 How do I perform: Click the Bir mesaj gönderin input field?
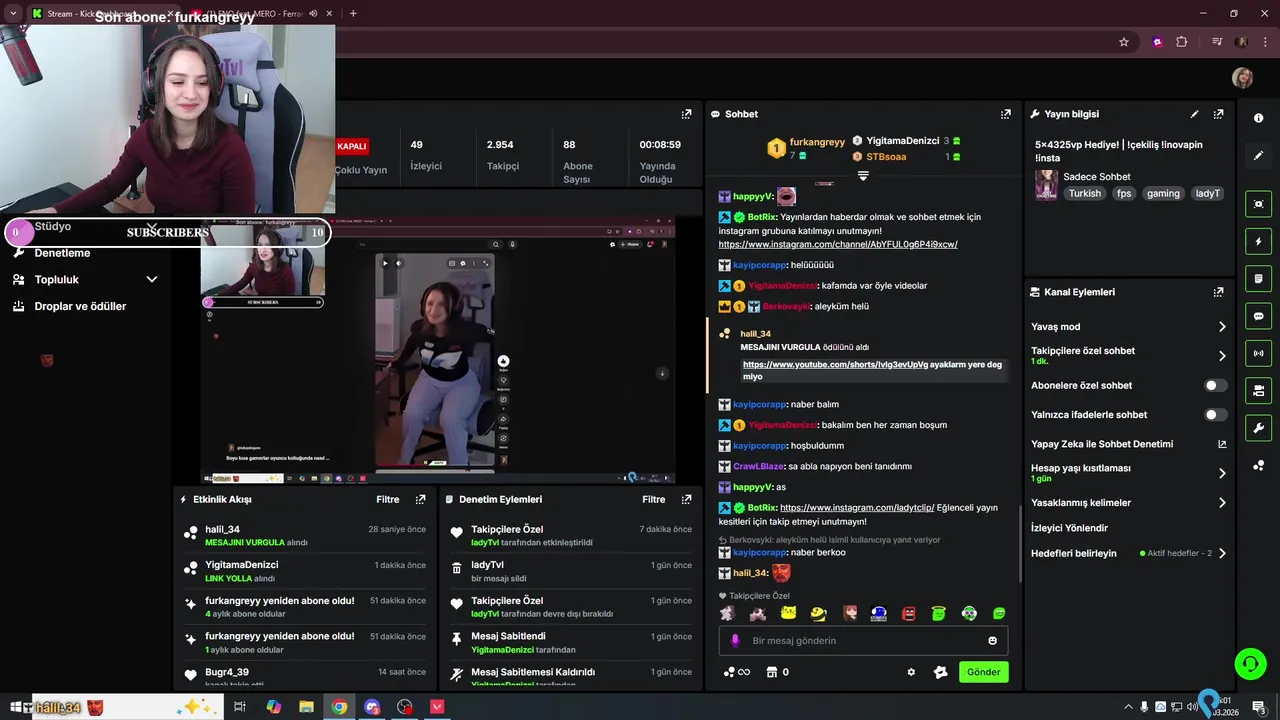point(863,640)
